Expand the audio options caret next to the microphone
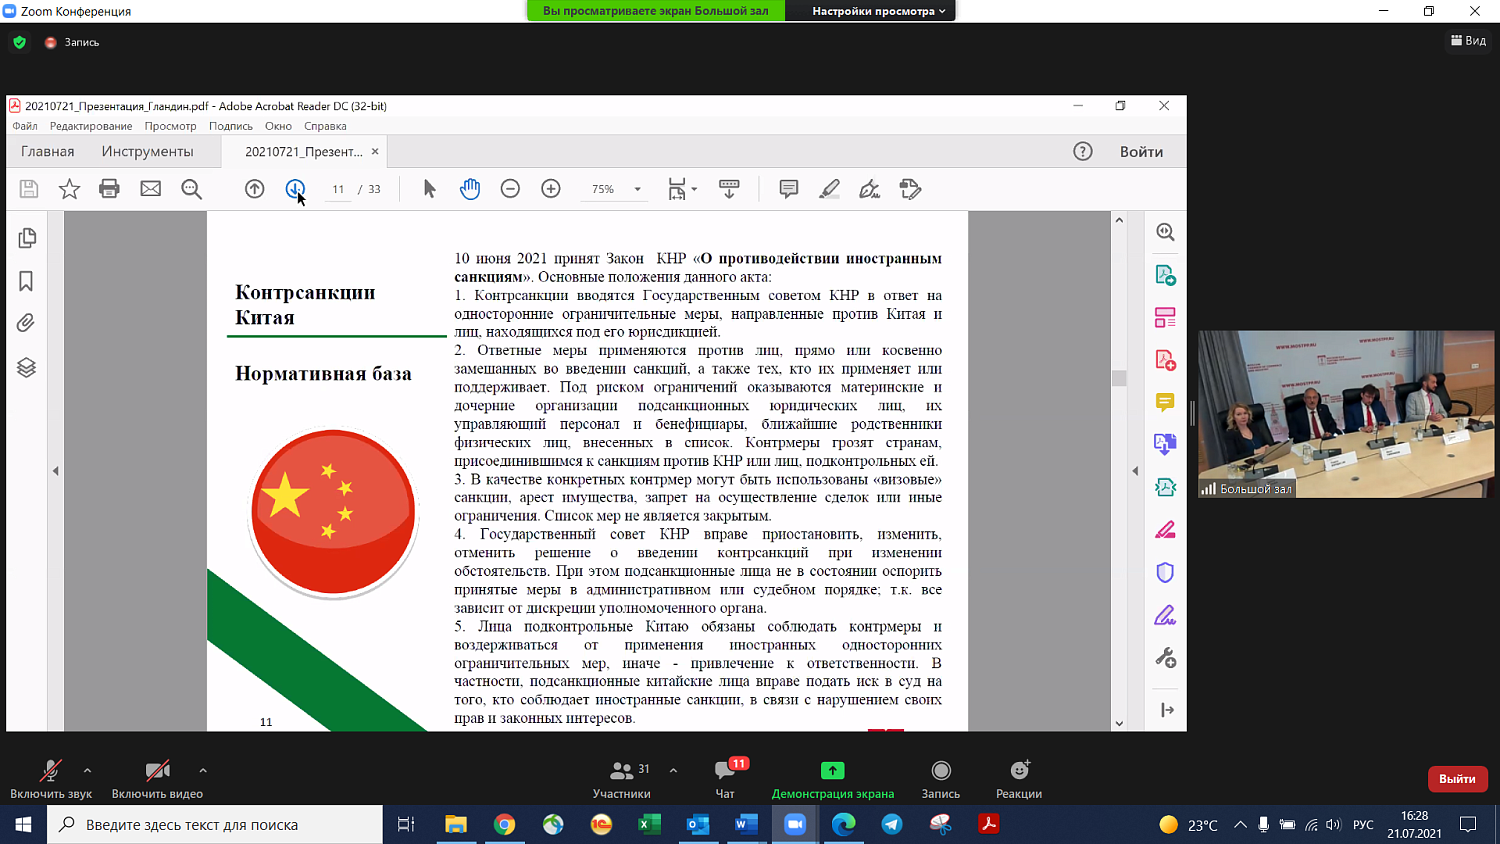Screen dimensions: 1500x844 coord(87,770)
